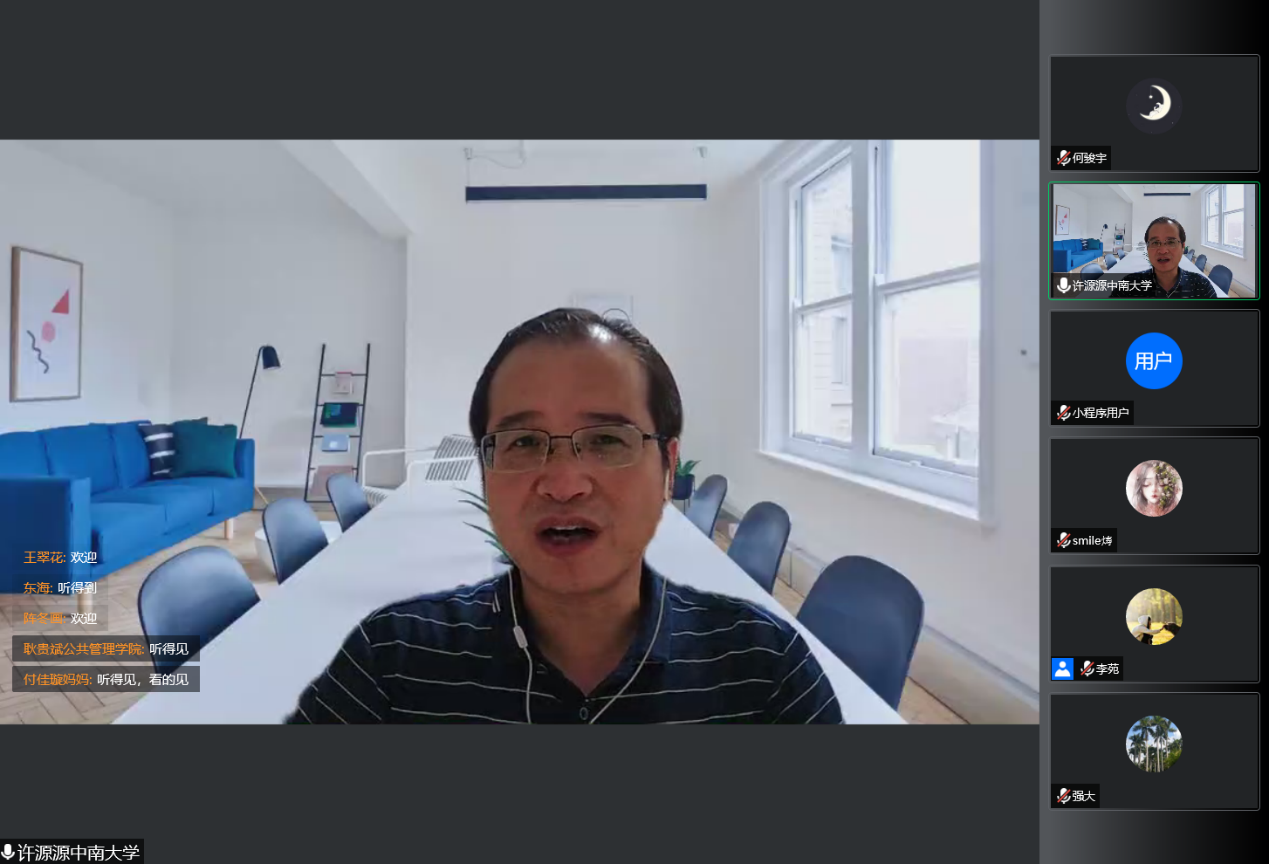Click the muted mic icon beside smile烤
1269x864 pixels.
point(1063,541)
